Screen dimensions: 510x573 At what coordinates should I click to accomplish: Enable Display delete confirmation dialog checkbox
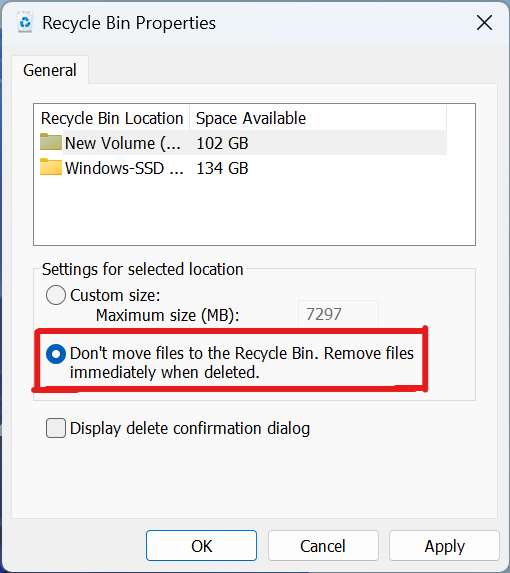pos(56,428)
